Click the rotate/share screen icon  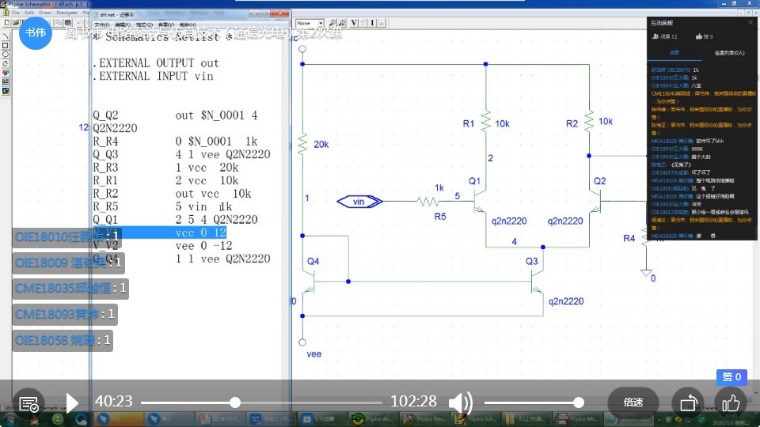(x=688, y=403)
